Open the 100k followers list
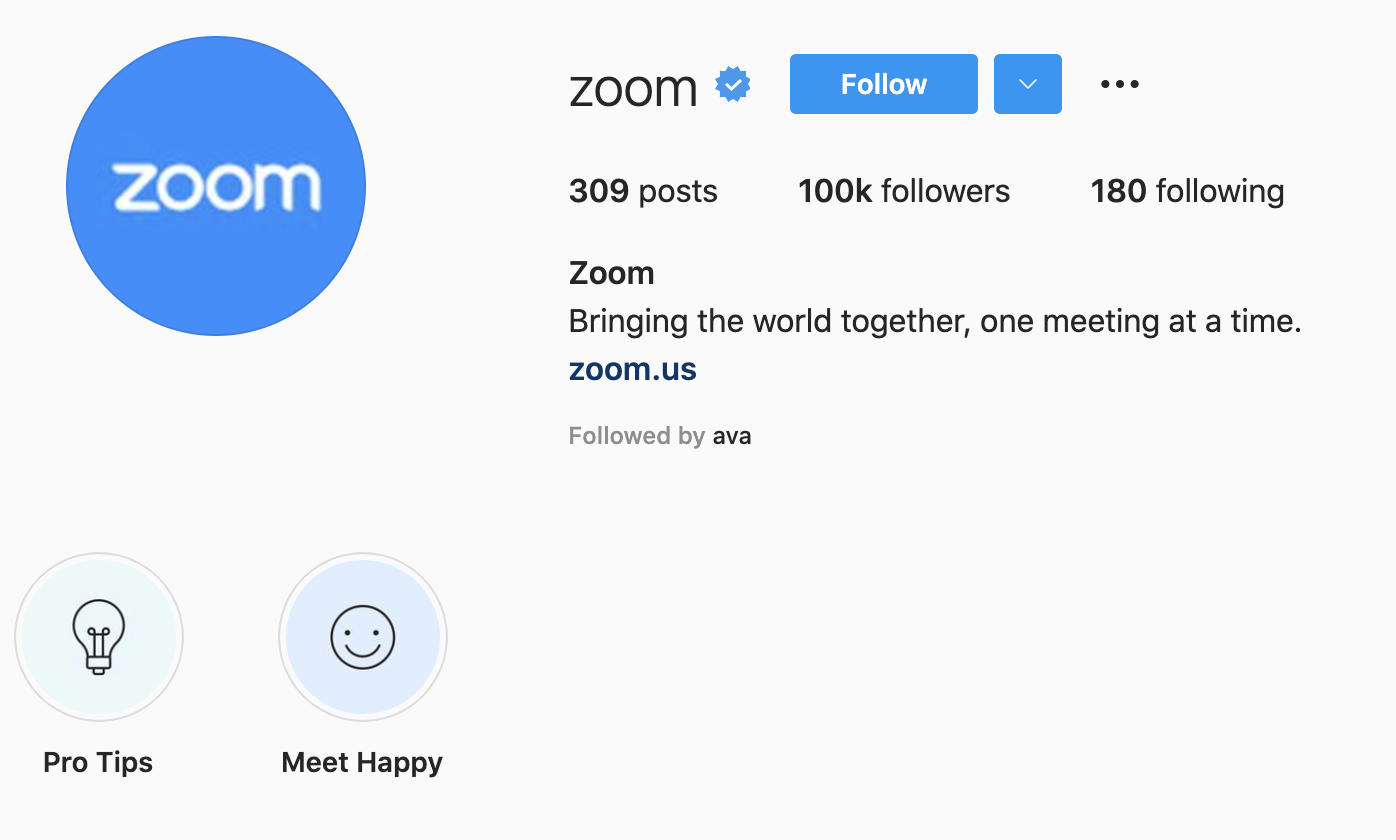1396x840 pixels. (903, 191)
